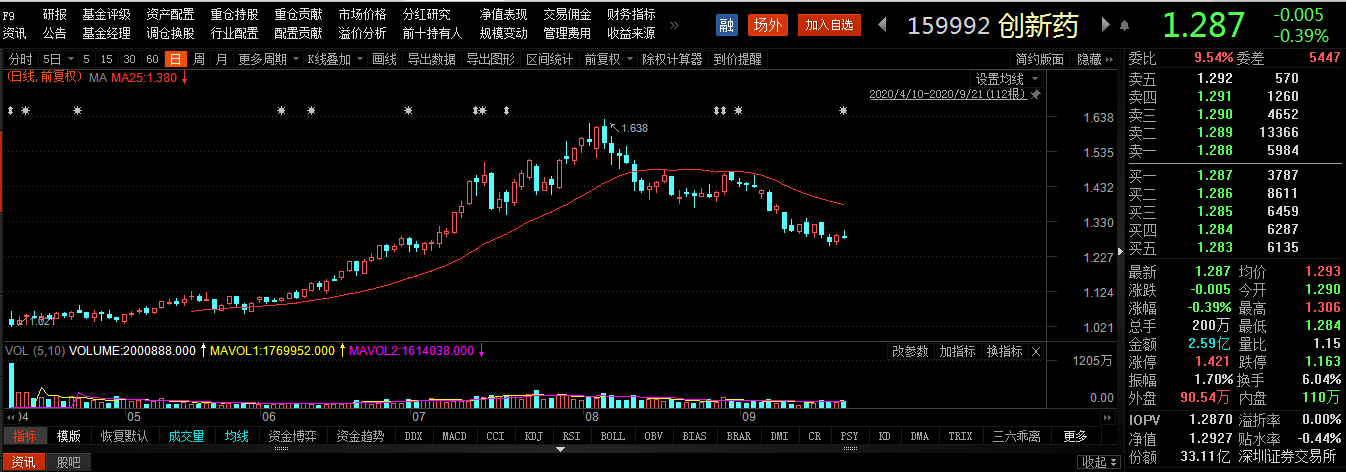The width and height of the screenshot is (1346, 472).
Task: Switch to the BOLL indicator tab
Action: pos(612,436)
